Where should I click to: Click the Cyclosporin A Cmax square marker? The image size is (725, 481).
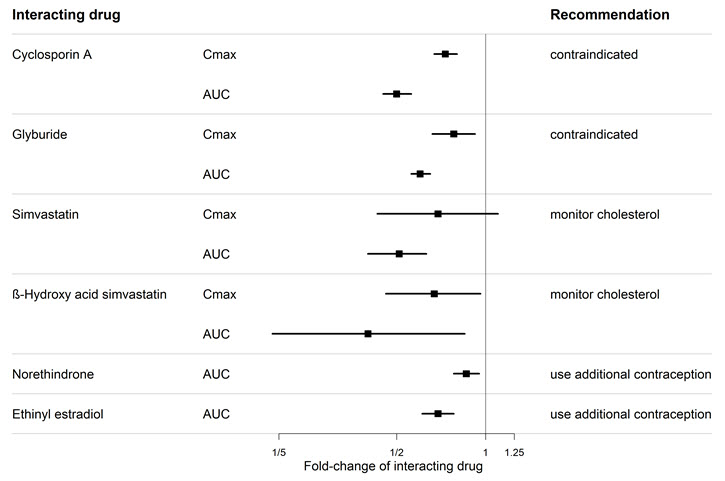click(445, 53)
